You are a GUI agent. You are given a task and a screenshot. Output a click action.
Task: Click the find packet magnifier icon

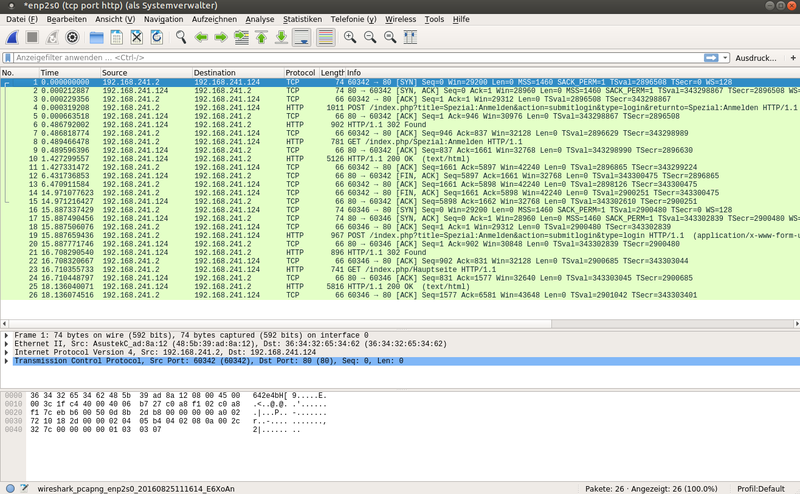tap(181, 37)
